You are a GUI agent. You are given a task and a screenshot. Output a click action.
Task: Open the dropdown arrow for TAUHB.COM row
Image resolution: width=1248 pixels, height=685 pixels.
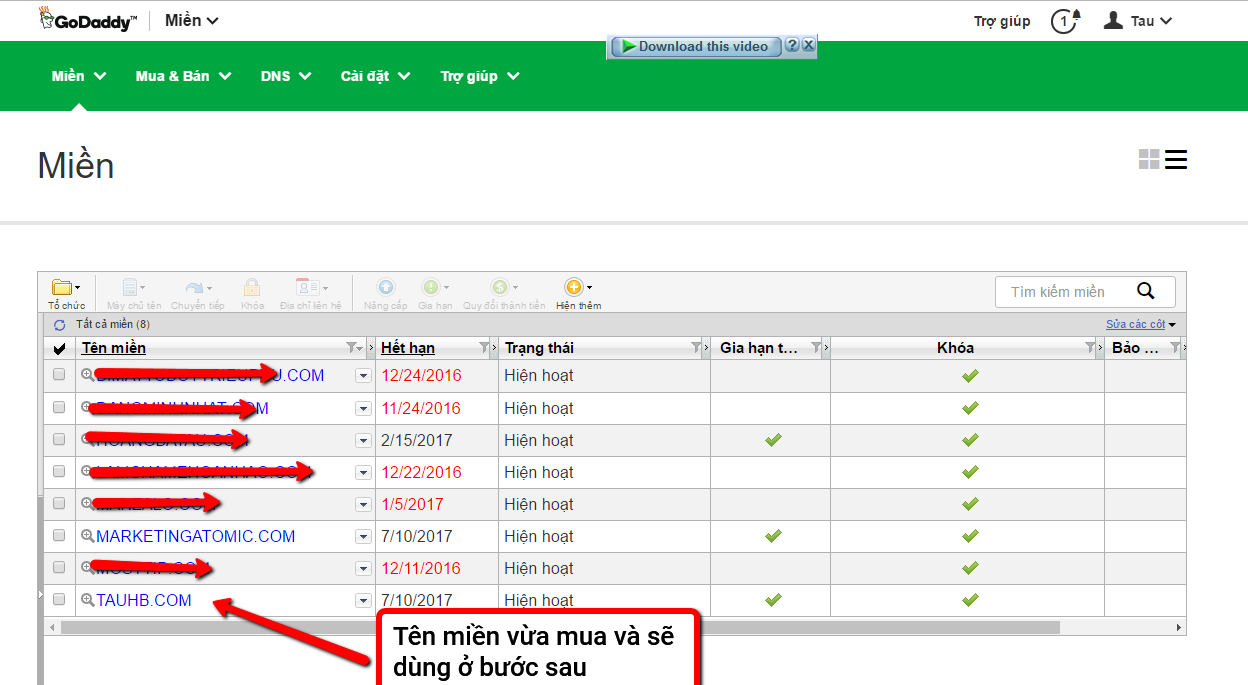[363, 600]
